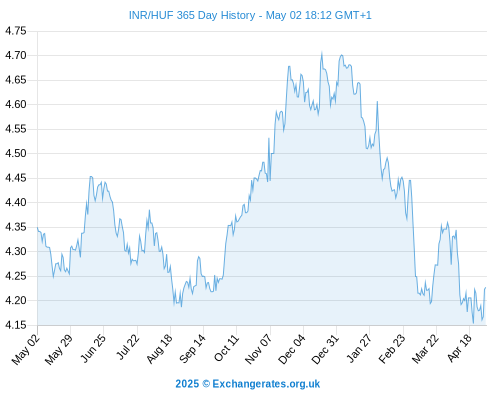Screen dimensions: 495x400
Task: Click the Jan 27 x-axis date label
Action: point(359,348)
